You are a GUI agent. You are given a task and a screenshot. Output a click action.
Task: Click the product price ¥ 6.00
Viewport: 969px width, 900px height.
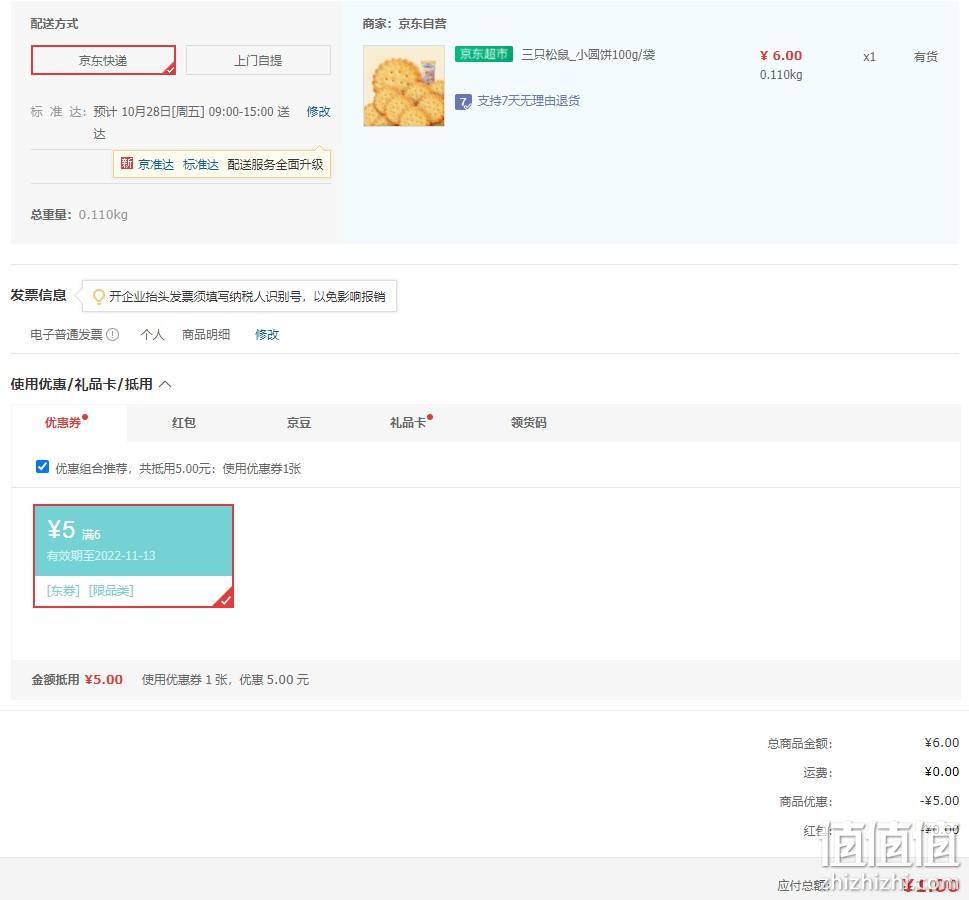click(x=781, y=56)
